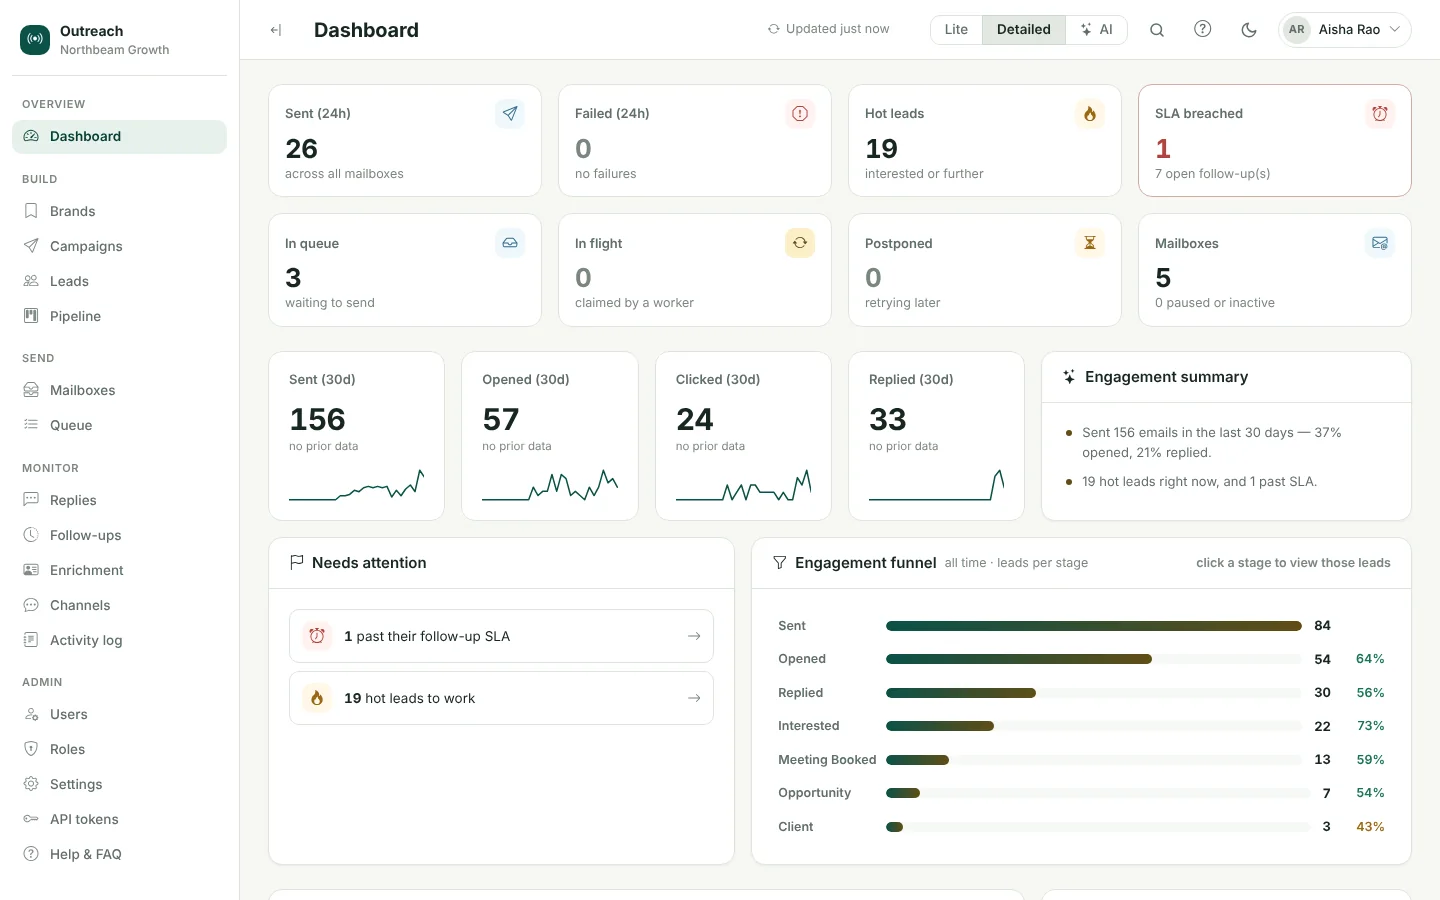Click the Outreach logo icon

(x=35, y=40)
